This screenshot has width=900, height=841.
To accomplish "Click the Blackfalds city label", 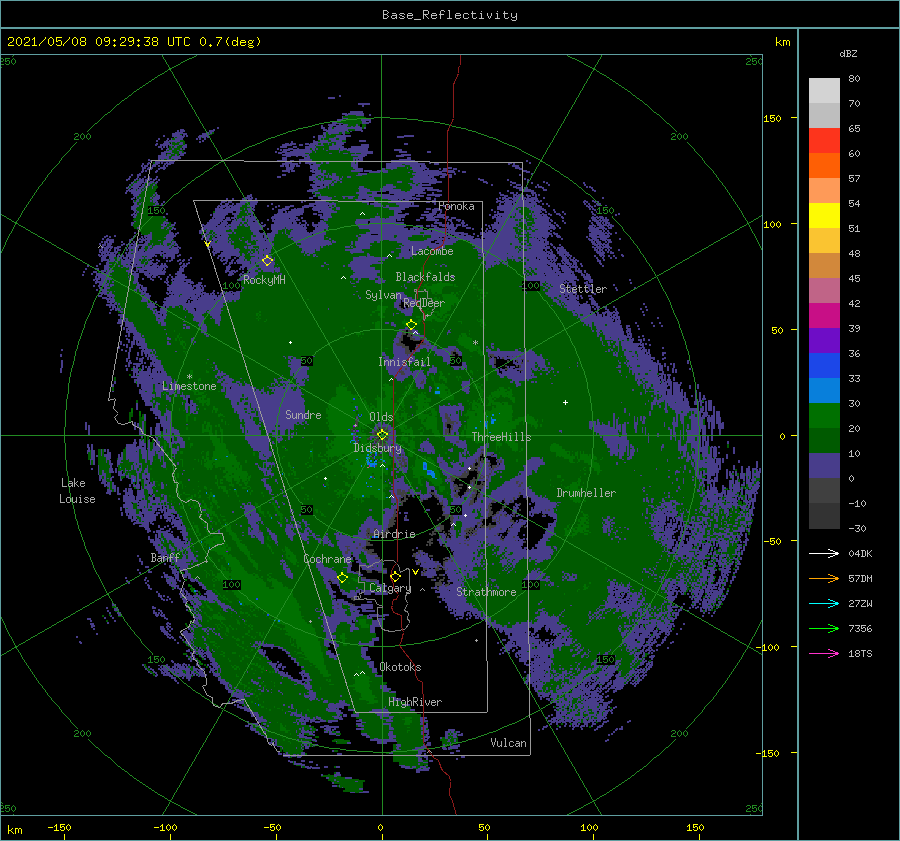I will click(425, 277).
